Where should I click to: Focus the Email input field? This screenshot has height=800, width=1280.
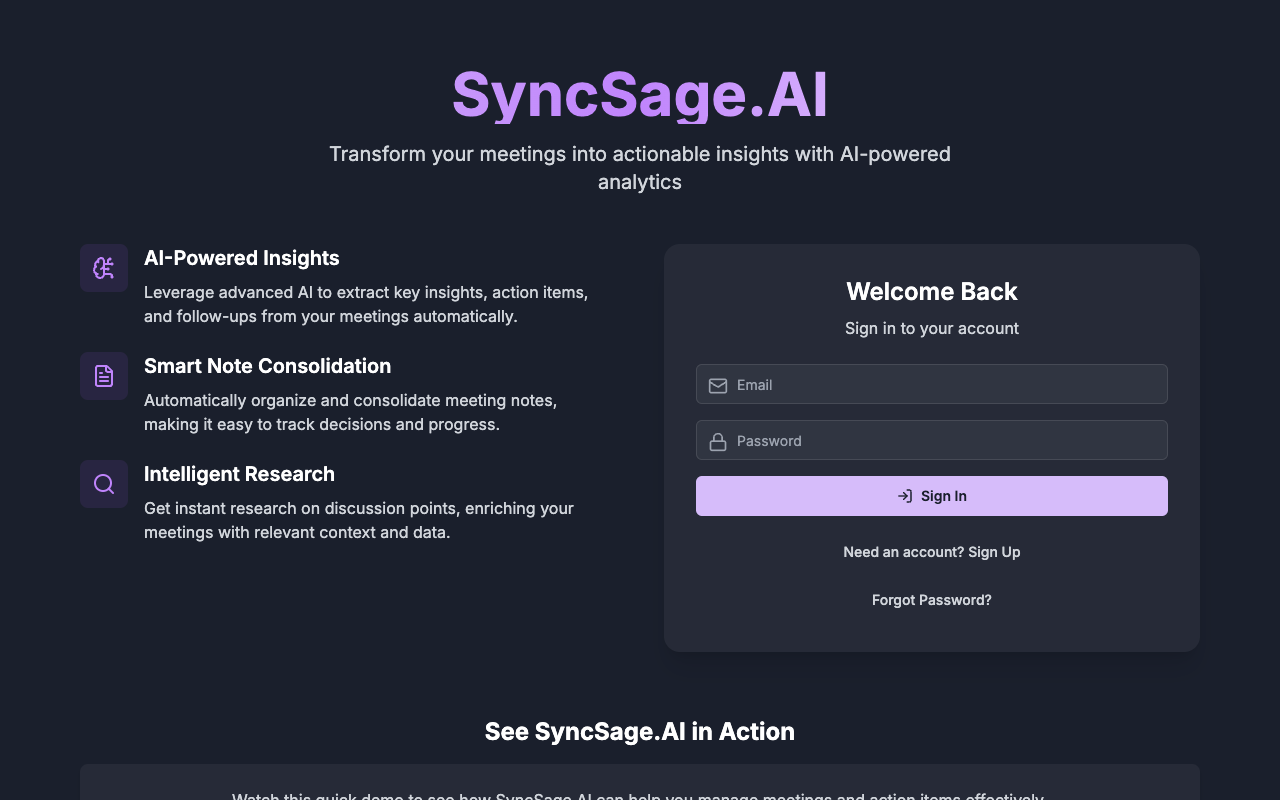point(932,384)
